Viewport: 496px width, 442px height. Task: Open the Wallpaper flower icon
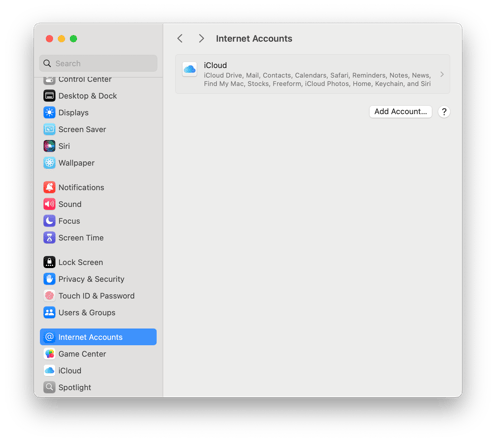(x=49, y=163)
